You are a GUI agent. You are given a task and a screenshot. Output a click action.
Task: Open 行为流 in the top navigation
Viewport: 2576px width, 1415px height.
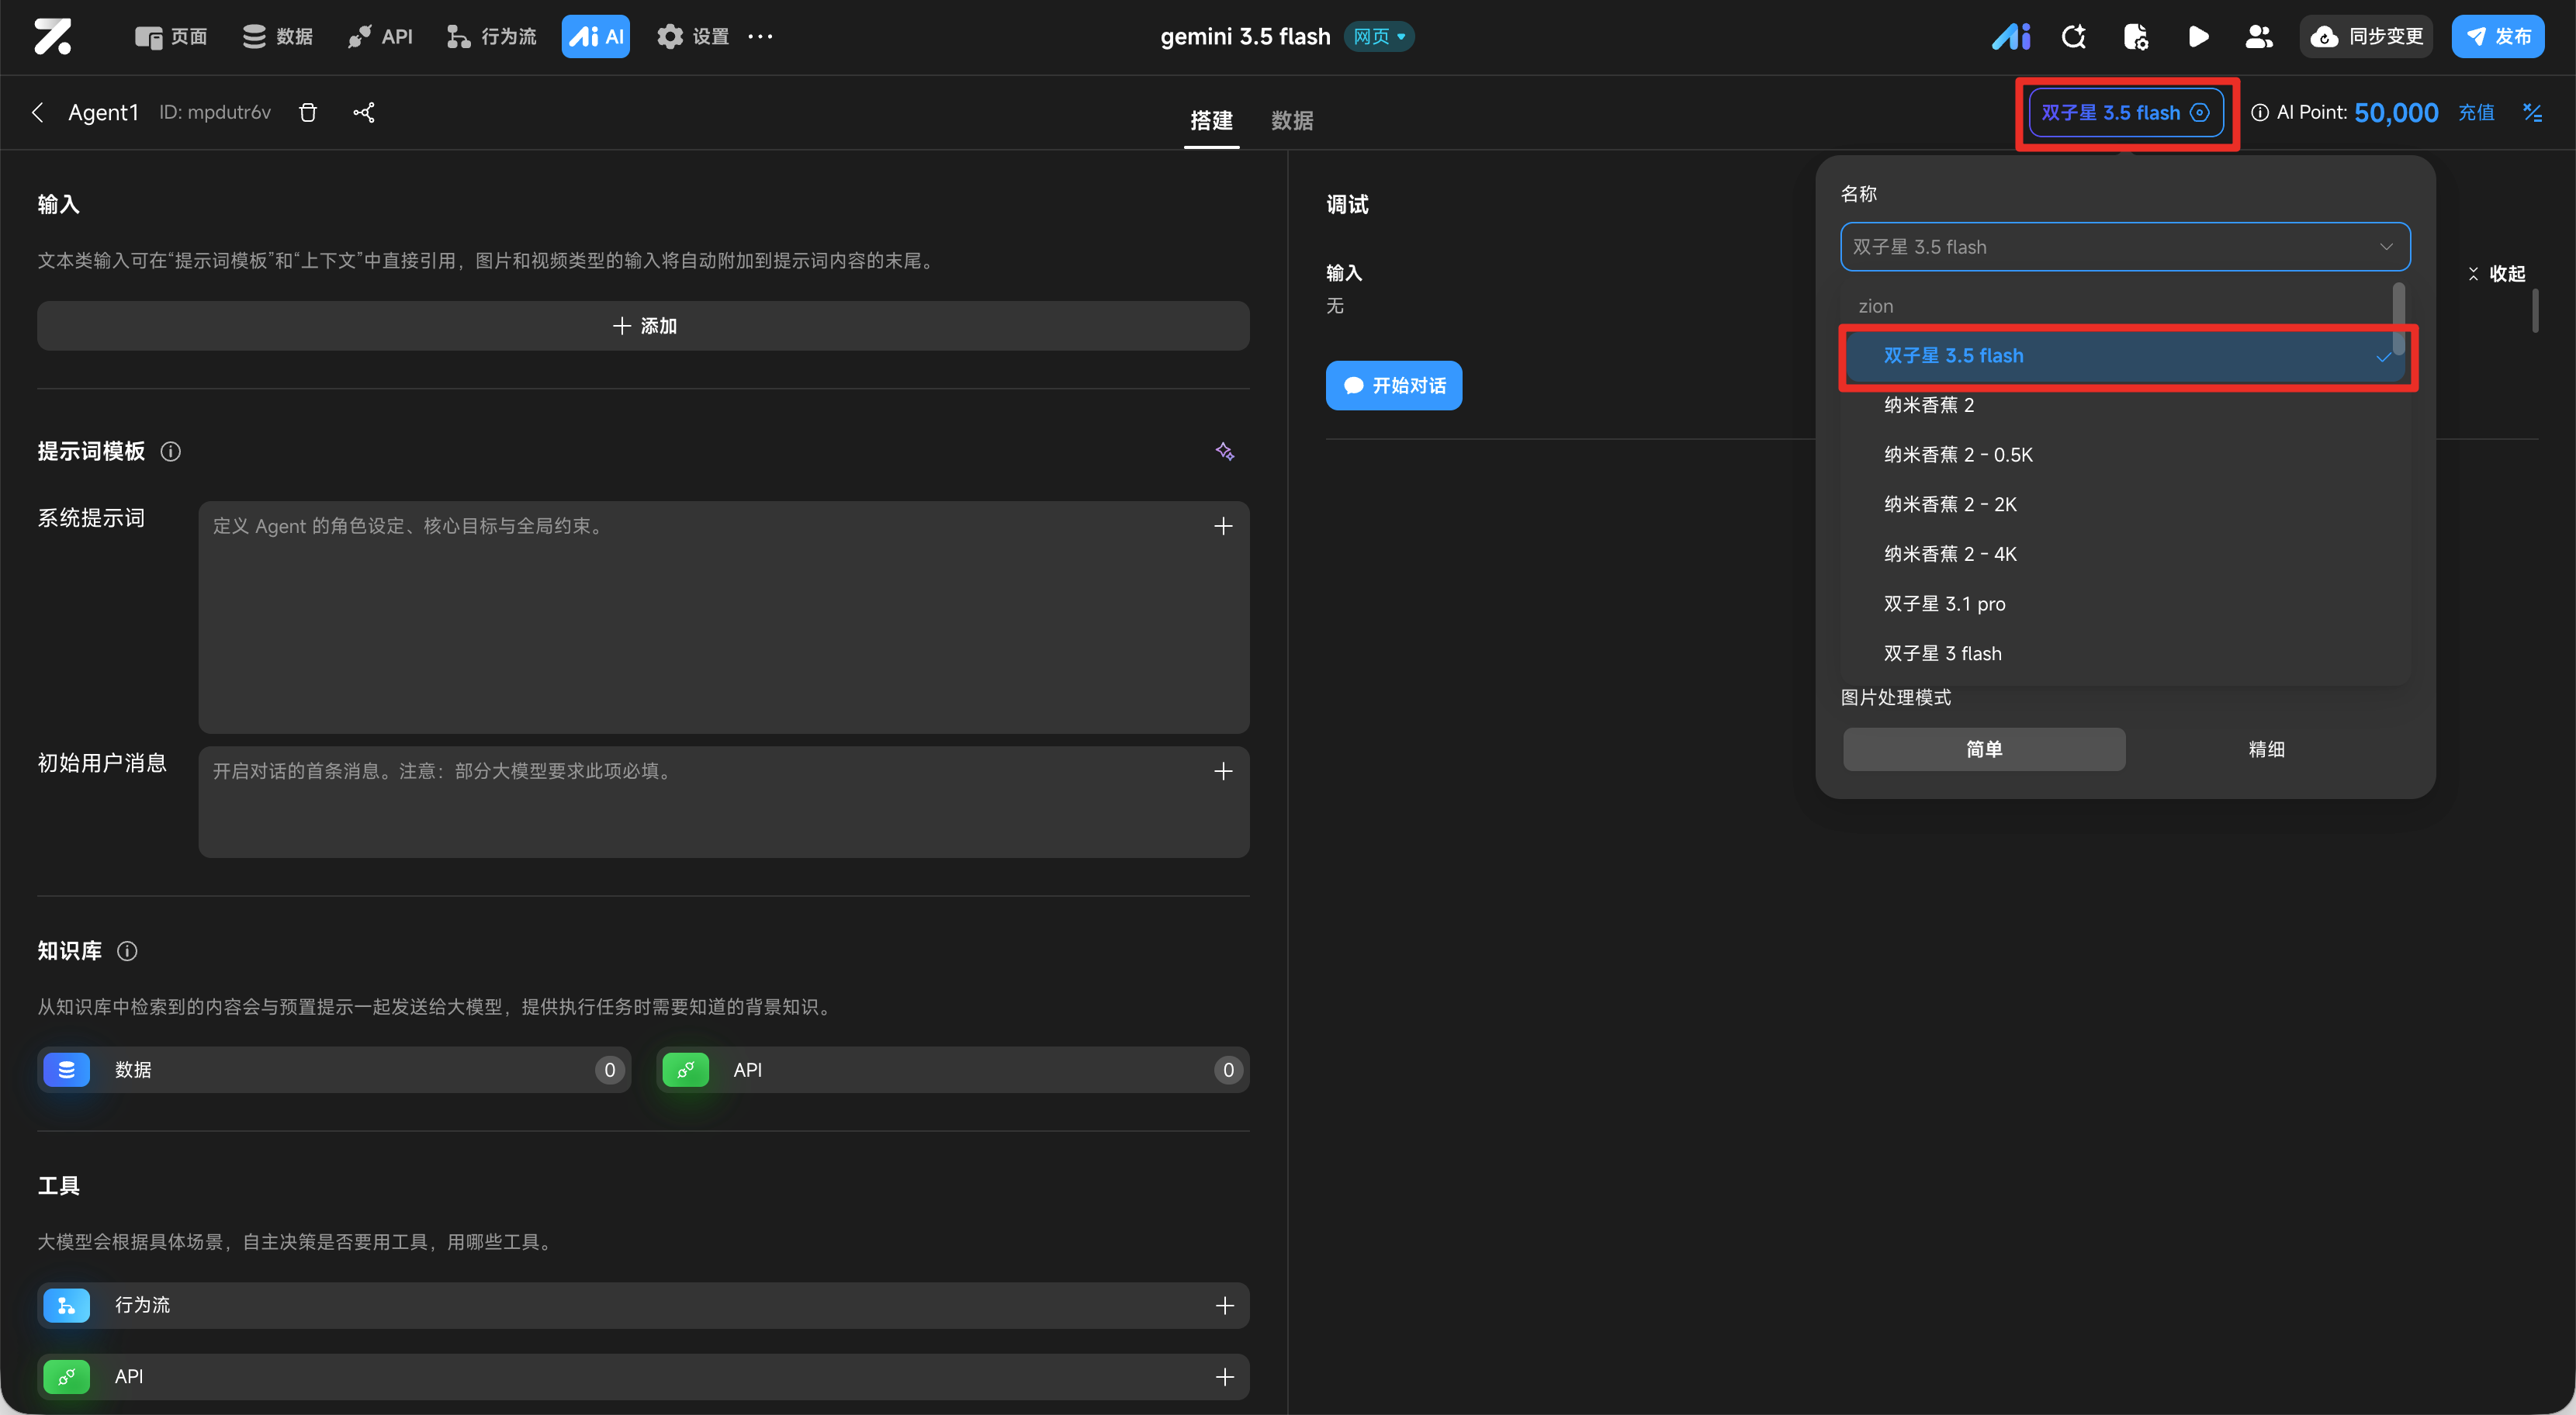(491, 36)
